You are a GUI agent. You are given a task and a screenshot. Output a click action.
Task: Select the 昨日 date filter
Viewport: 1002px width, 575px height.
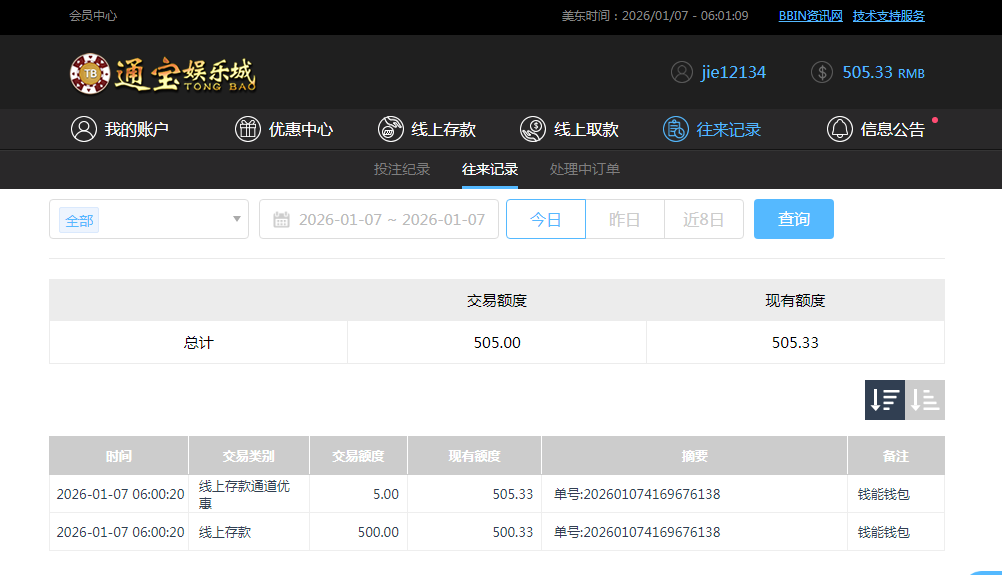[x=625, y=219]
